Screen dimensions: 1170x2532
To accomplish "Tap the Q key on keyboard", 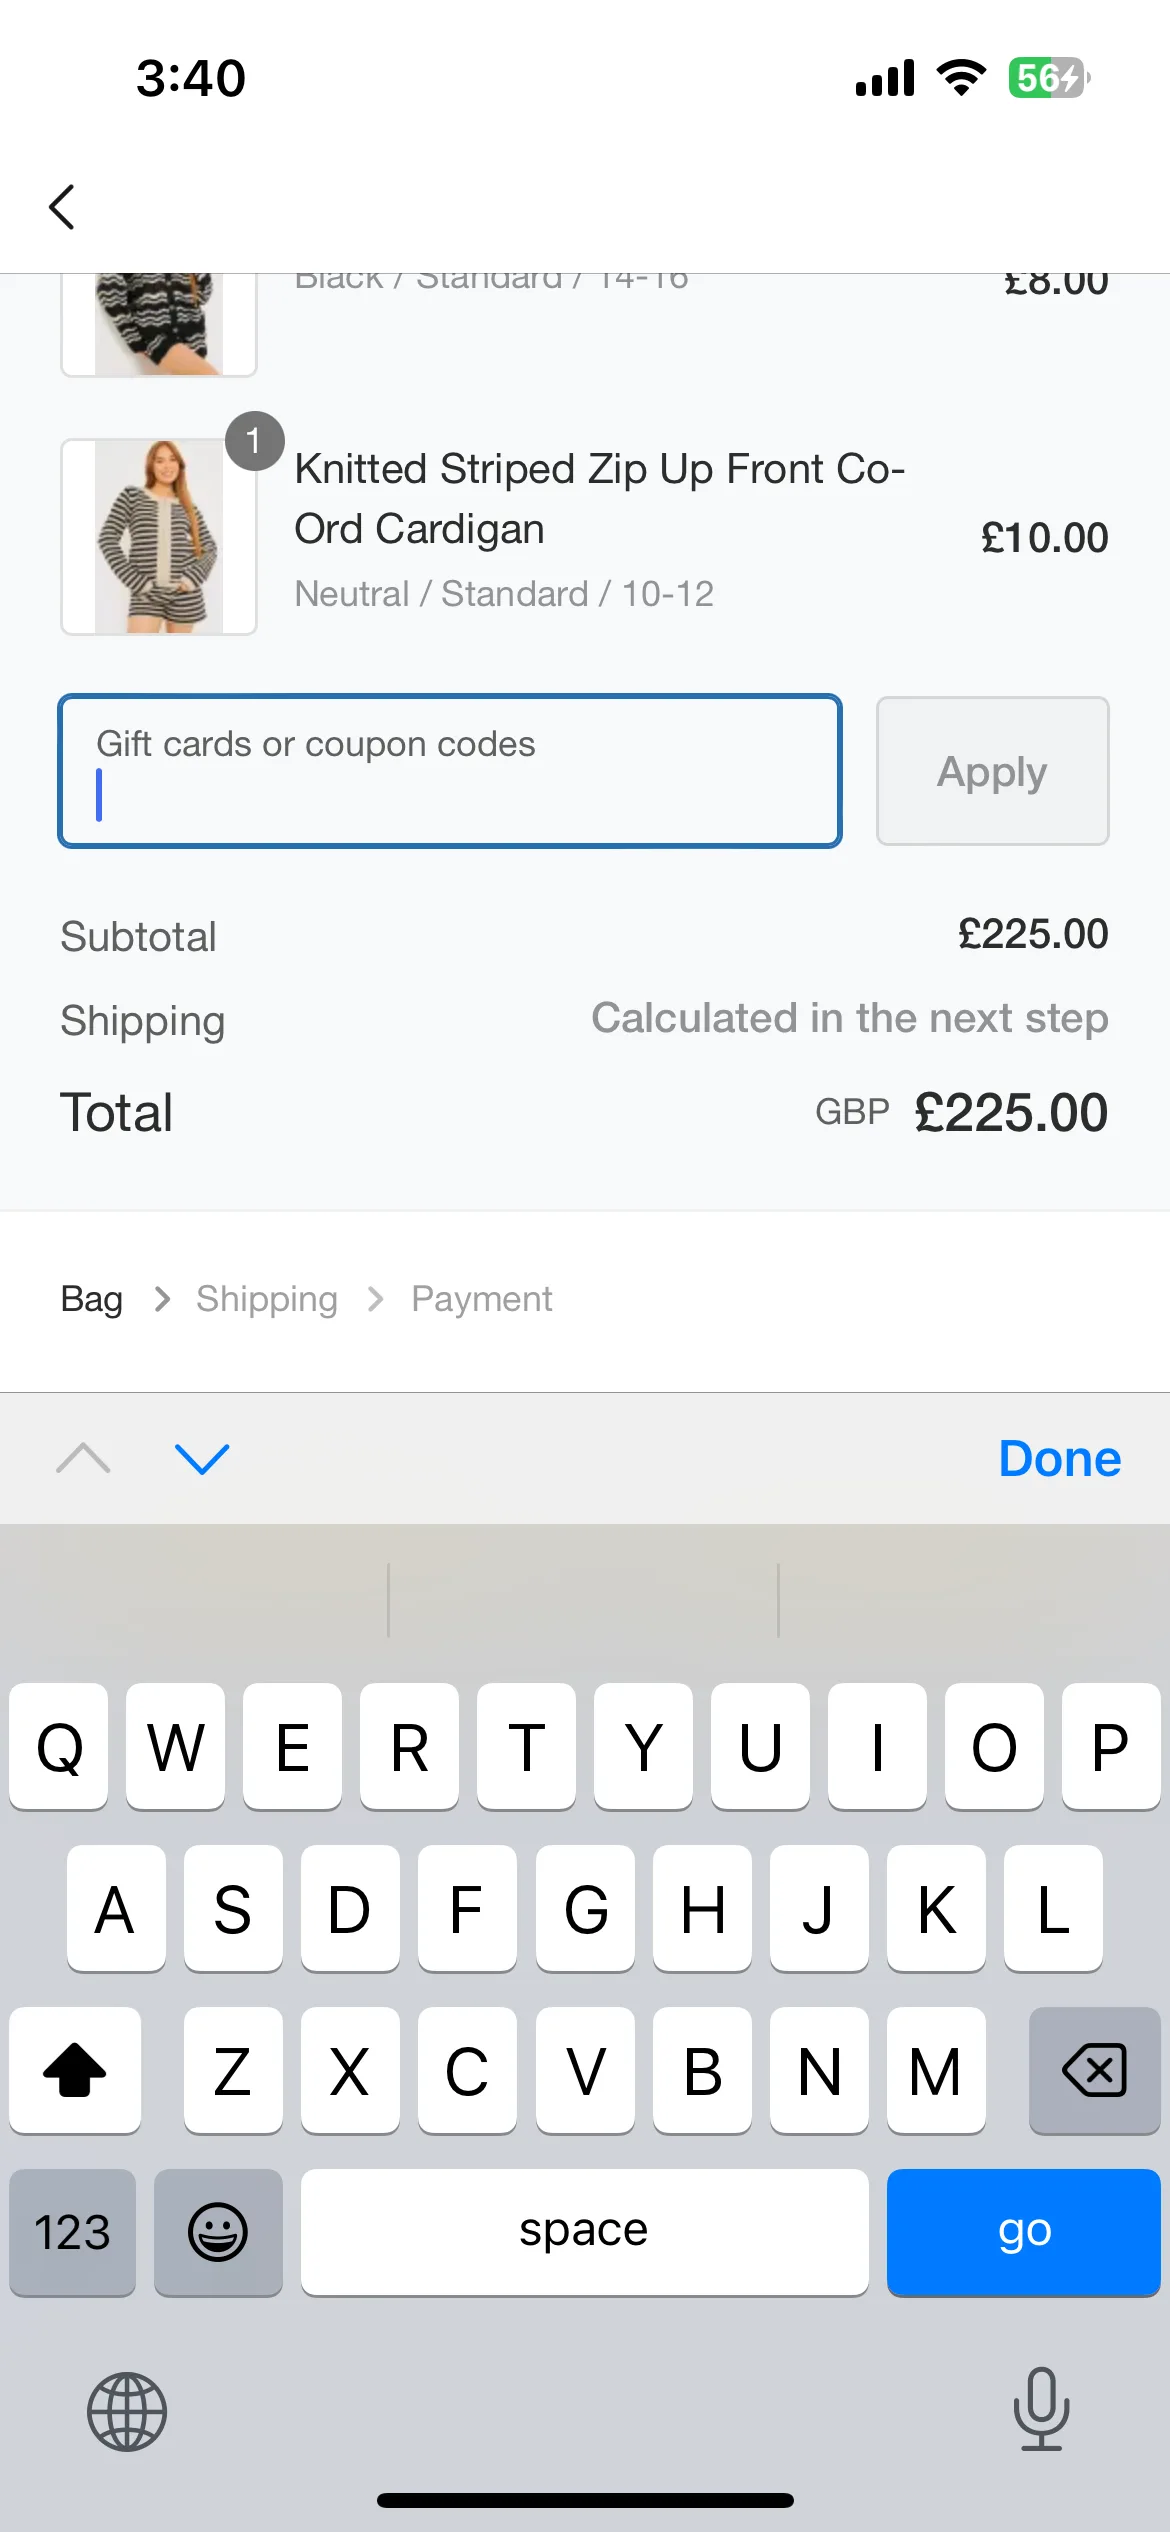I will [59, 1746].
